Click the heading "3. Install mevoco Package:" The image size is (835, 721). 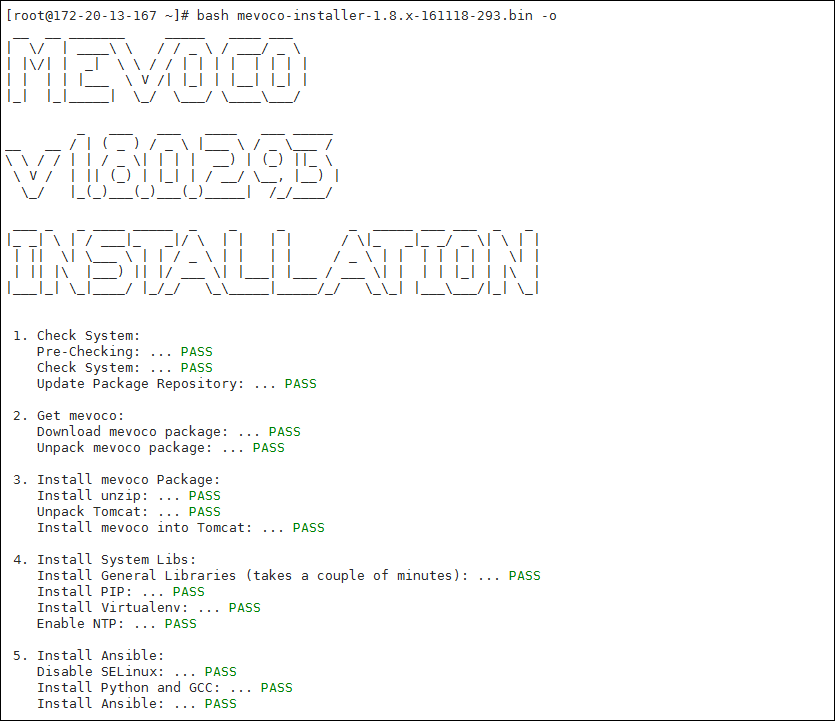[x=117, y=479]
